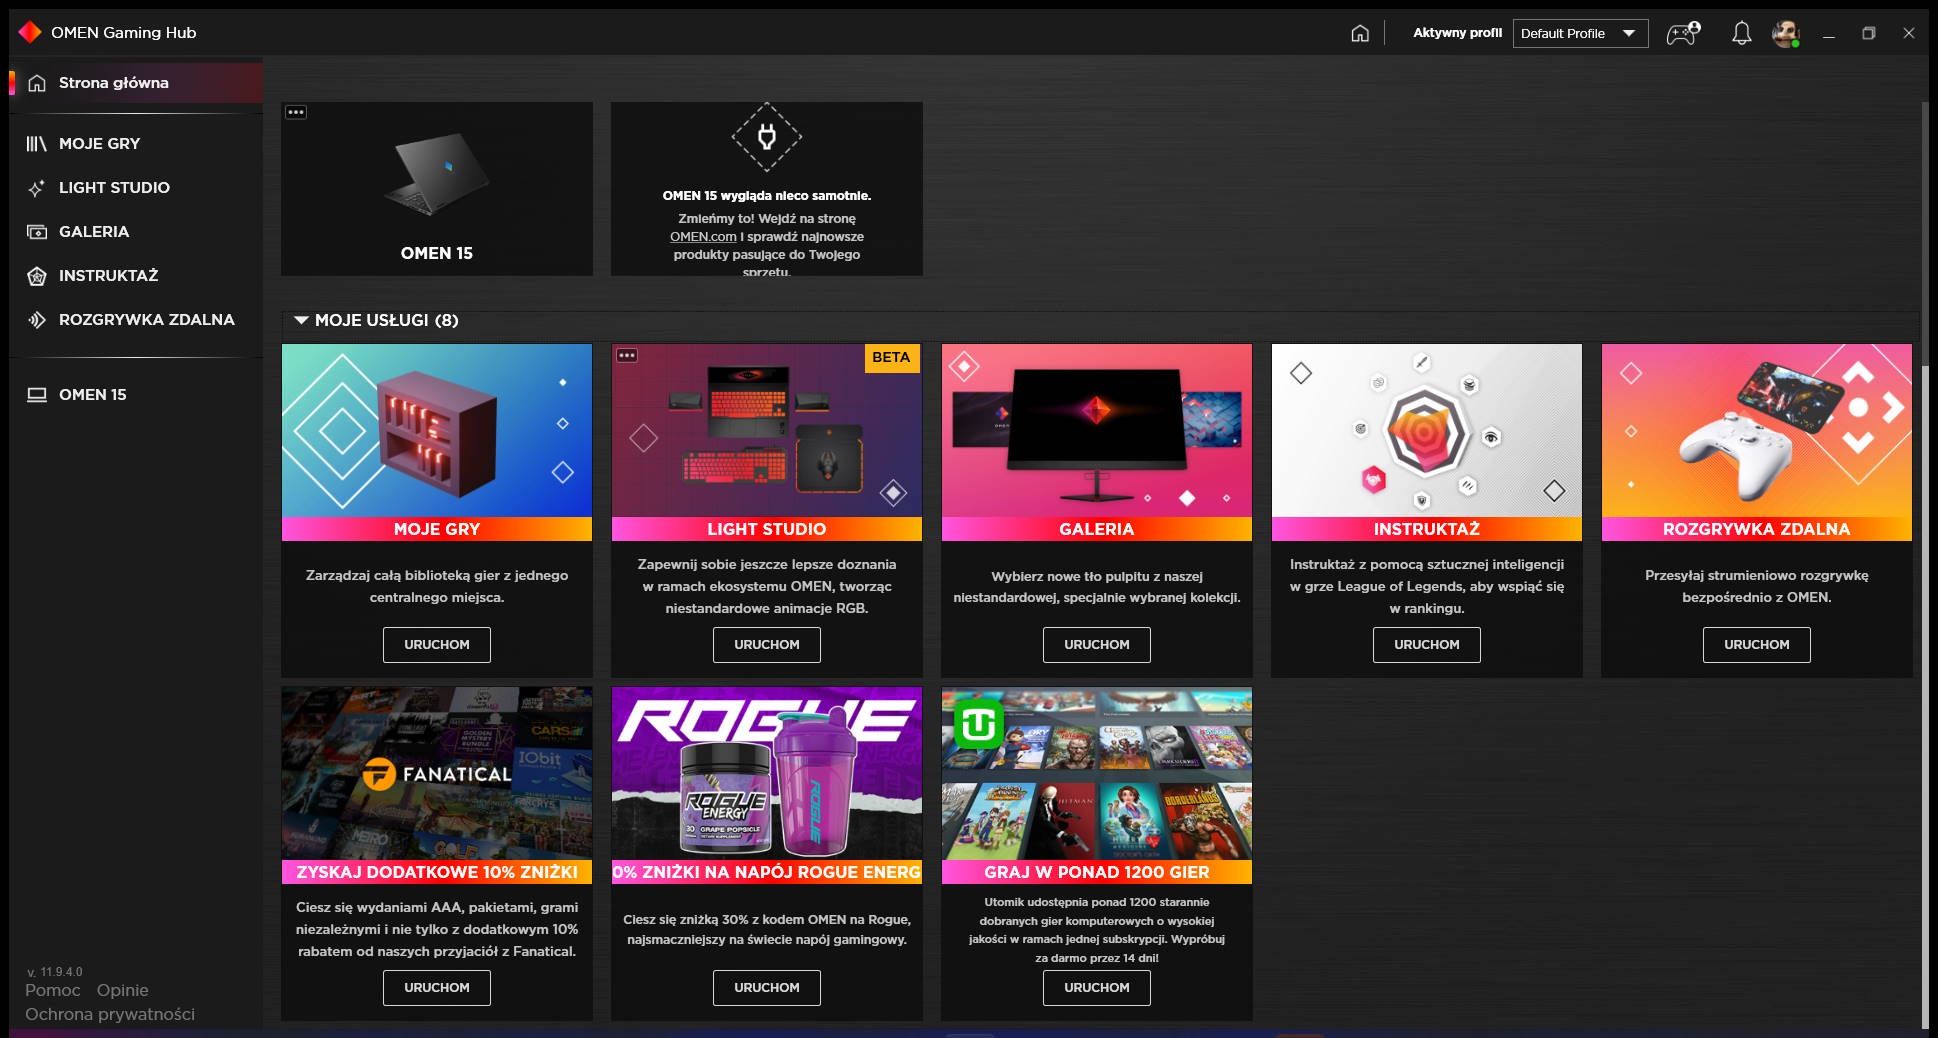Collapse the MOJE USŁUGI (8) section
The width and height of the screenshot is (1938, 1038).
tap(301, 320)
